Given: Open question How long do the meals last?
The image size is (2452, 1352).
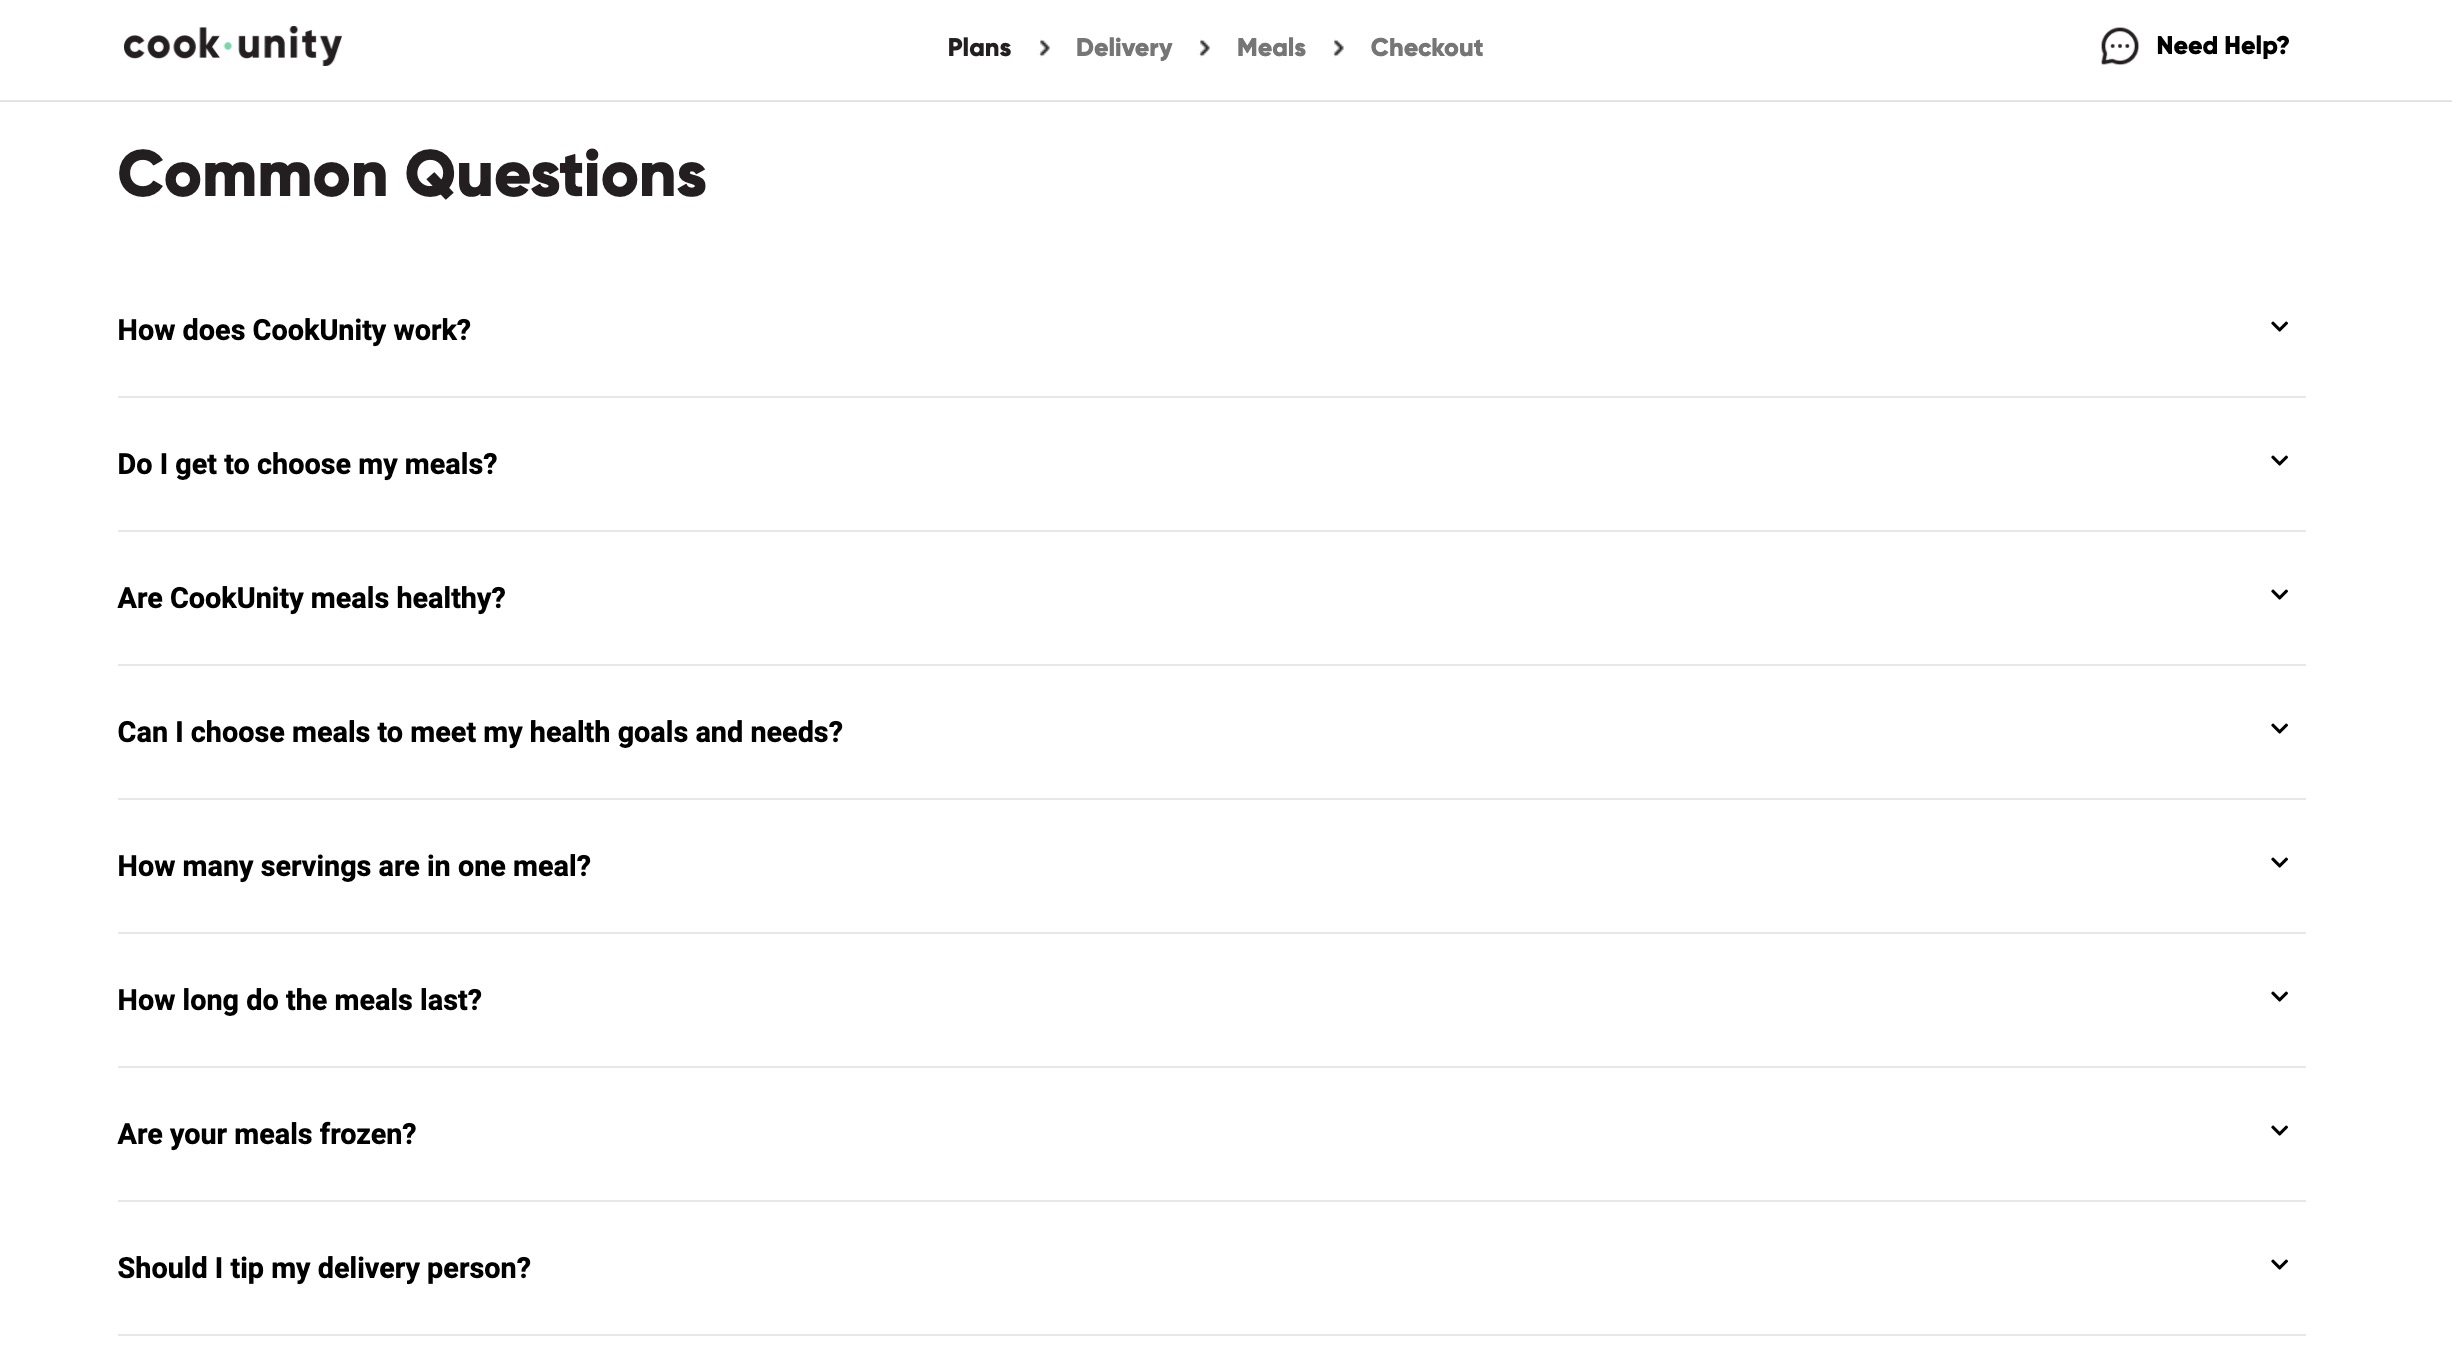Looking at the screenshot, I should [299, 1000].
